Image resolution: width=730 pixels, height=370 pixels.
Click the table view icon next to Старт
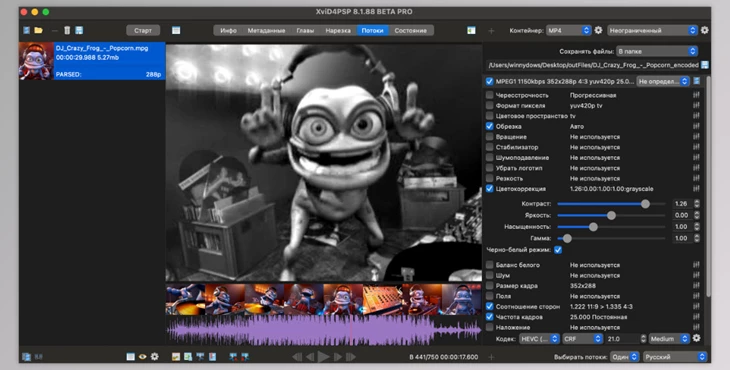coord(176,30)
